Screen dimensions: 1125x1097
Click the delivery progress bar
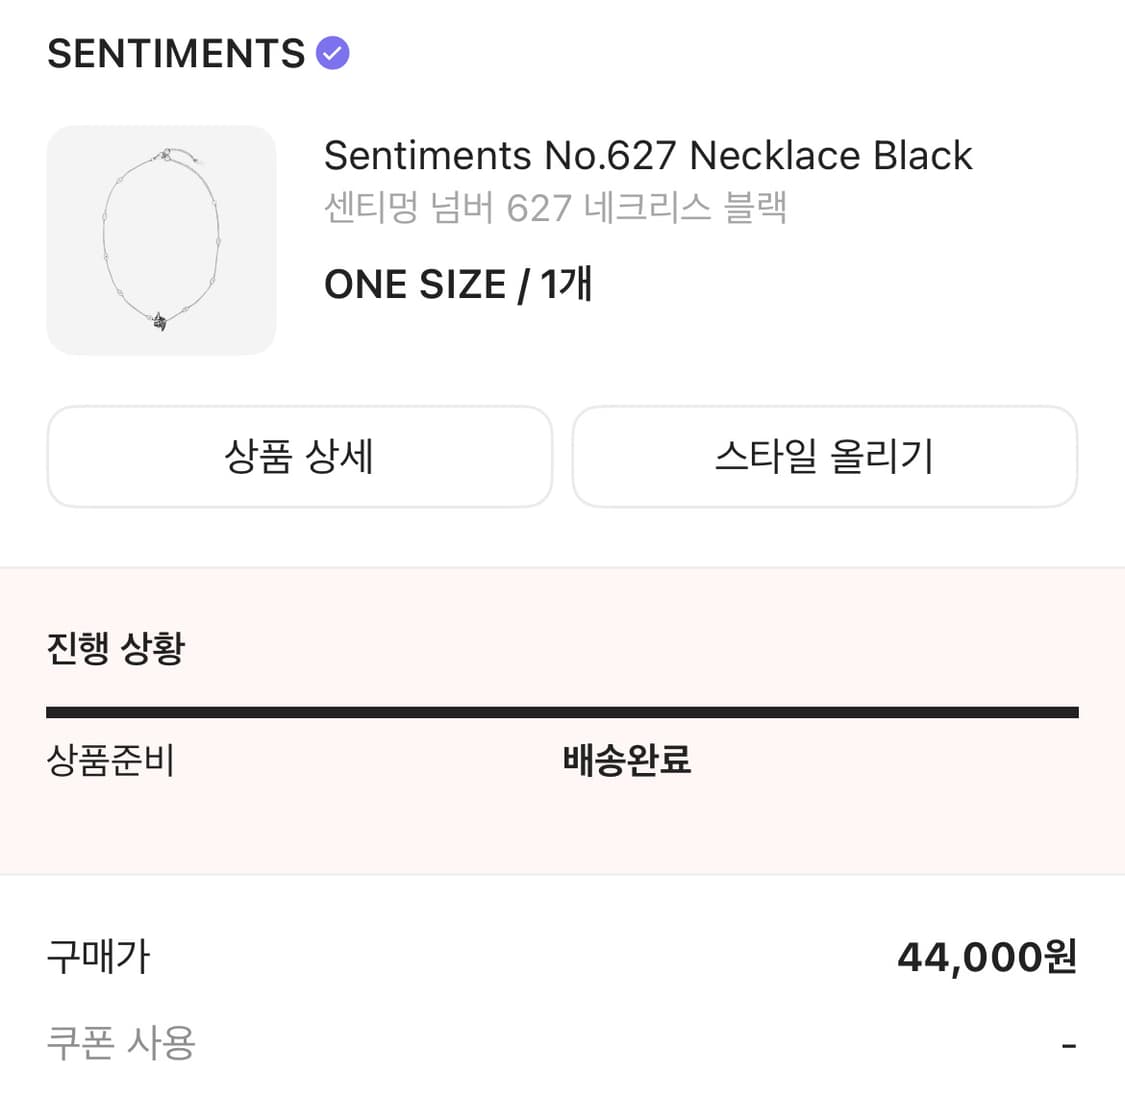pos(562,712)
